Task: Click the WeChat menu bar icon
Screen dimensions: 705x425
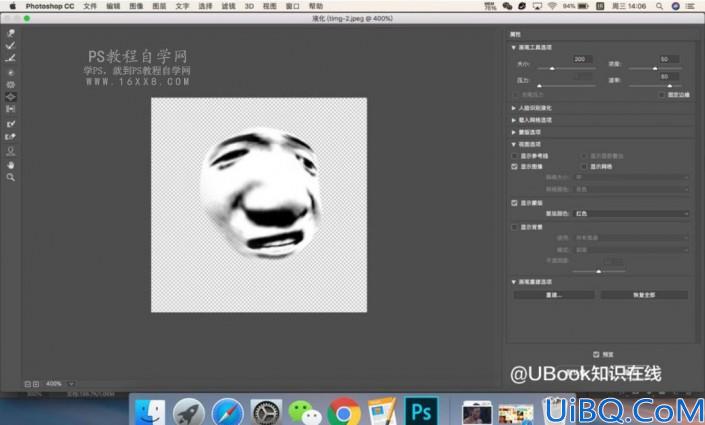Action: coord(507,6)
